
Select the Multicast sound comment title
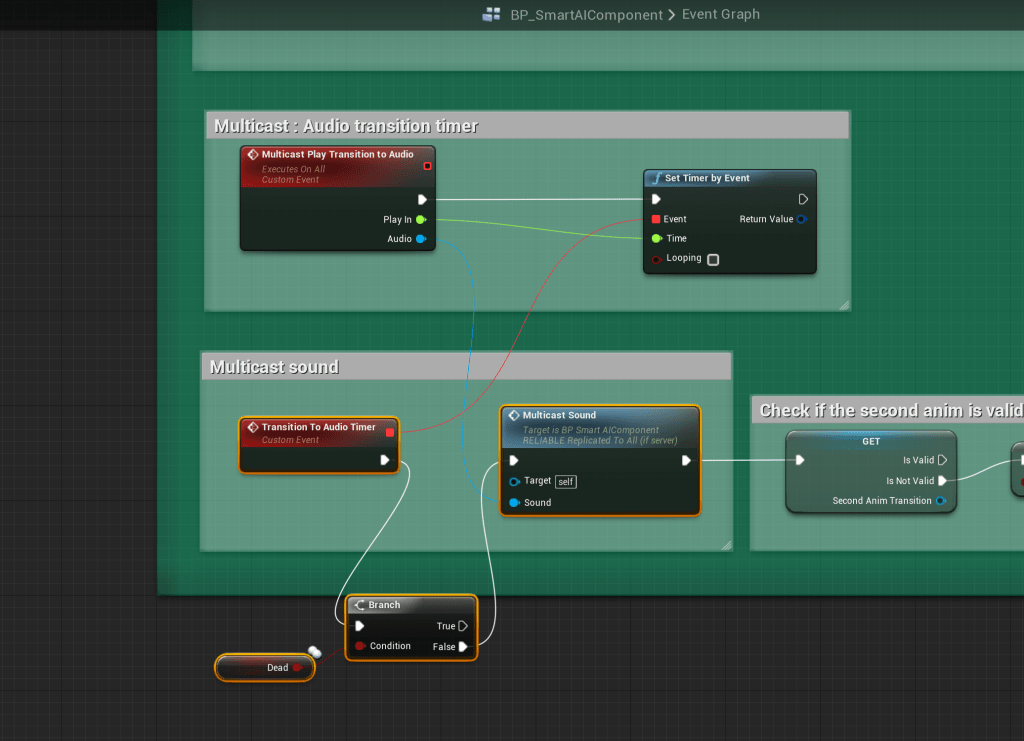coord(274,367)
